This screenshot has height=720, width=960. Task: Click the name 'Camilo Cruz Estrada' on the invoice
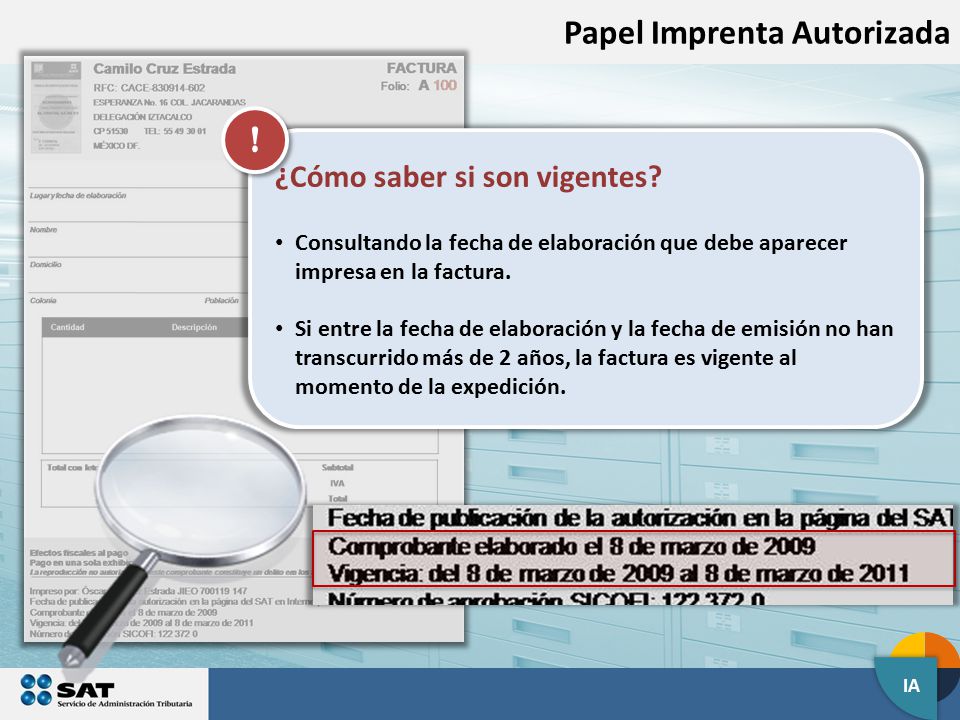(x=164, y=69)
